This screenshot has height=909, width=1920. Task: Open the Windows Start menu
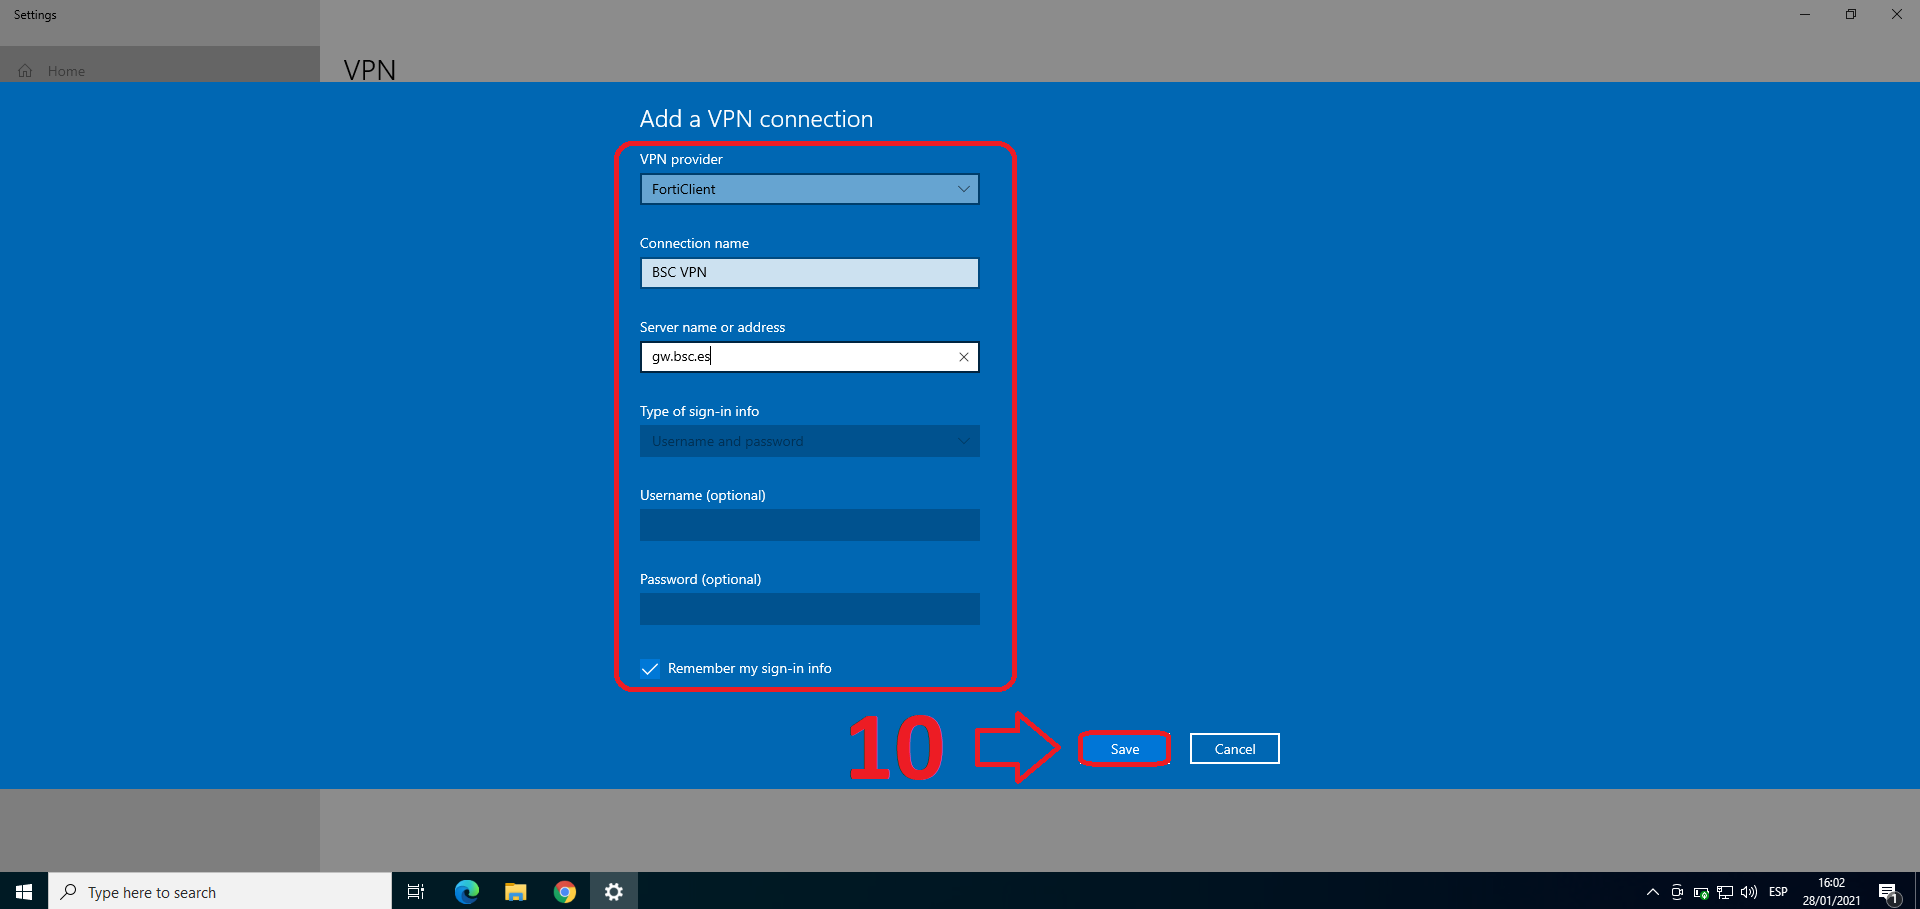[x=24, y=891]
